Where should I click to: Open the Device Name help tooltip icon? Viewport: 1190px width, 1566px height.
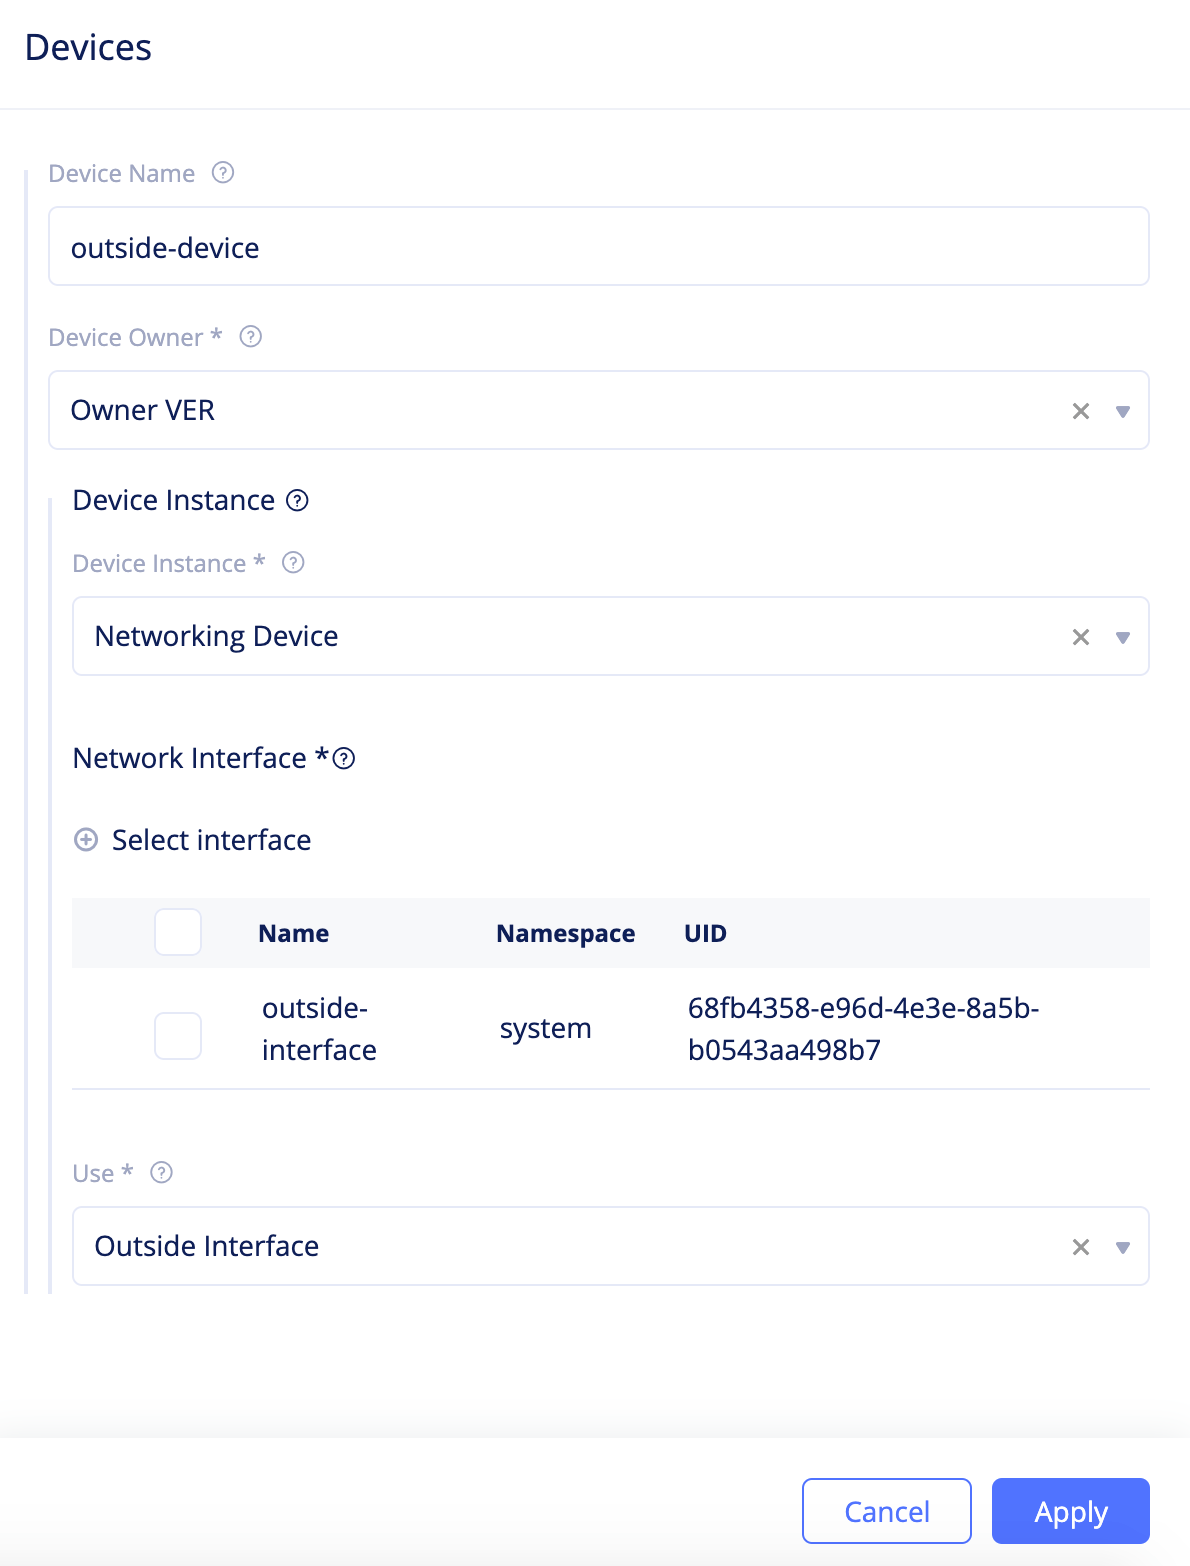pyautogui.click(x=224, y=173)
